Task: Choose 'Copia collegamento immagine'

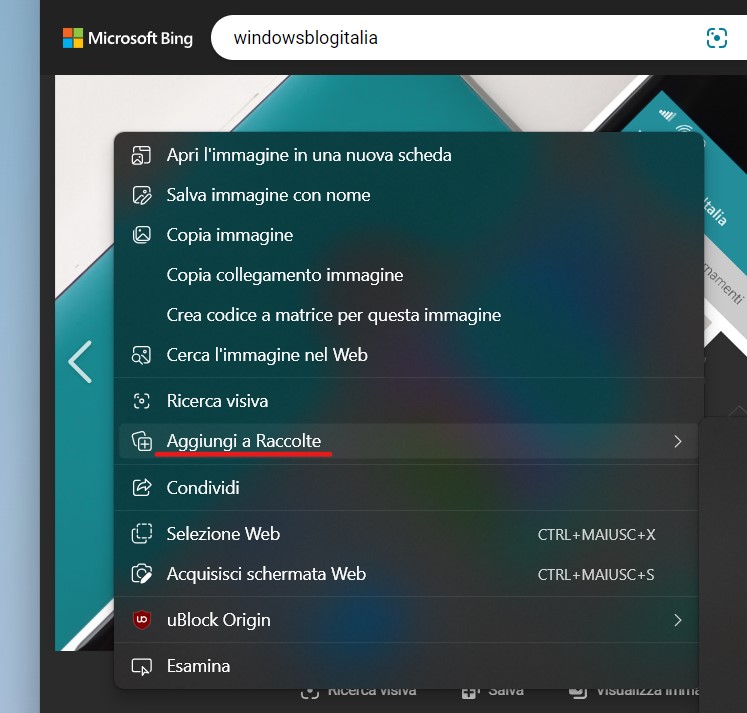Action: point(409,275)
